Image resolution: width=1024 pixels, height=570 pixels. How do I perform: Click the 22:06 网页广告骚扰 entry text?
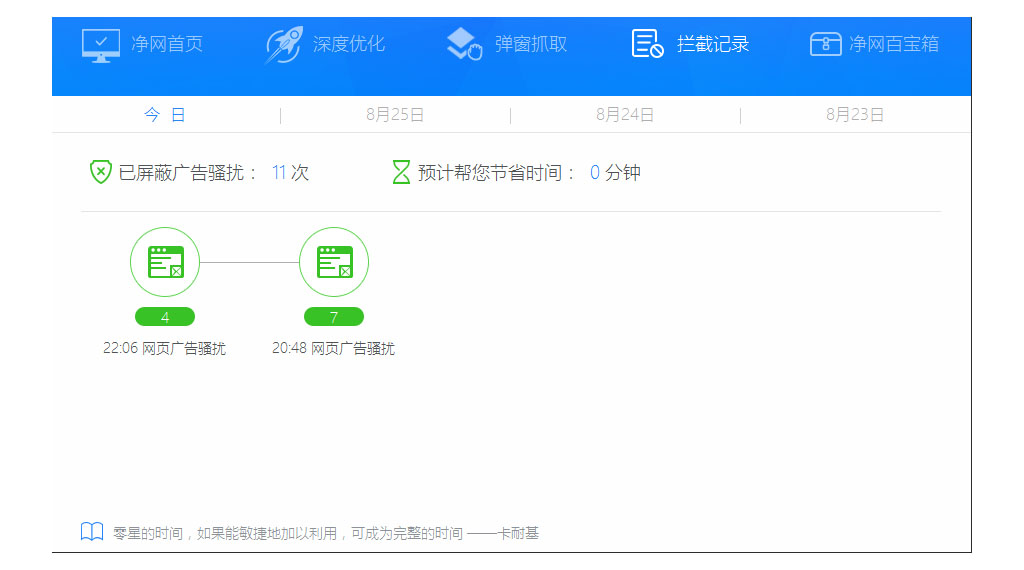point(165,348)
